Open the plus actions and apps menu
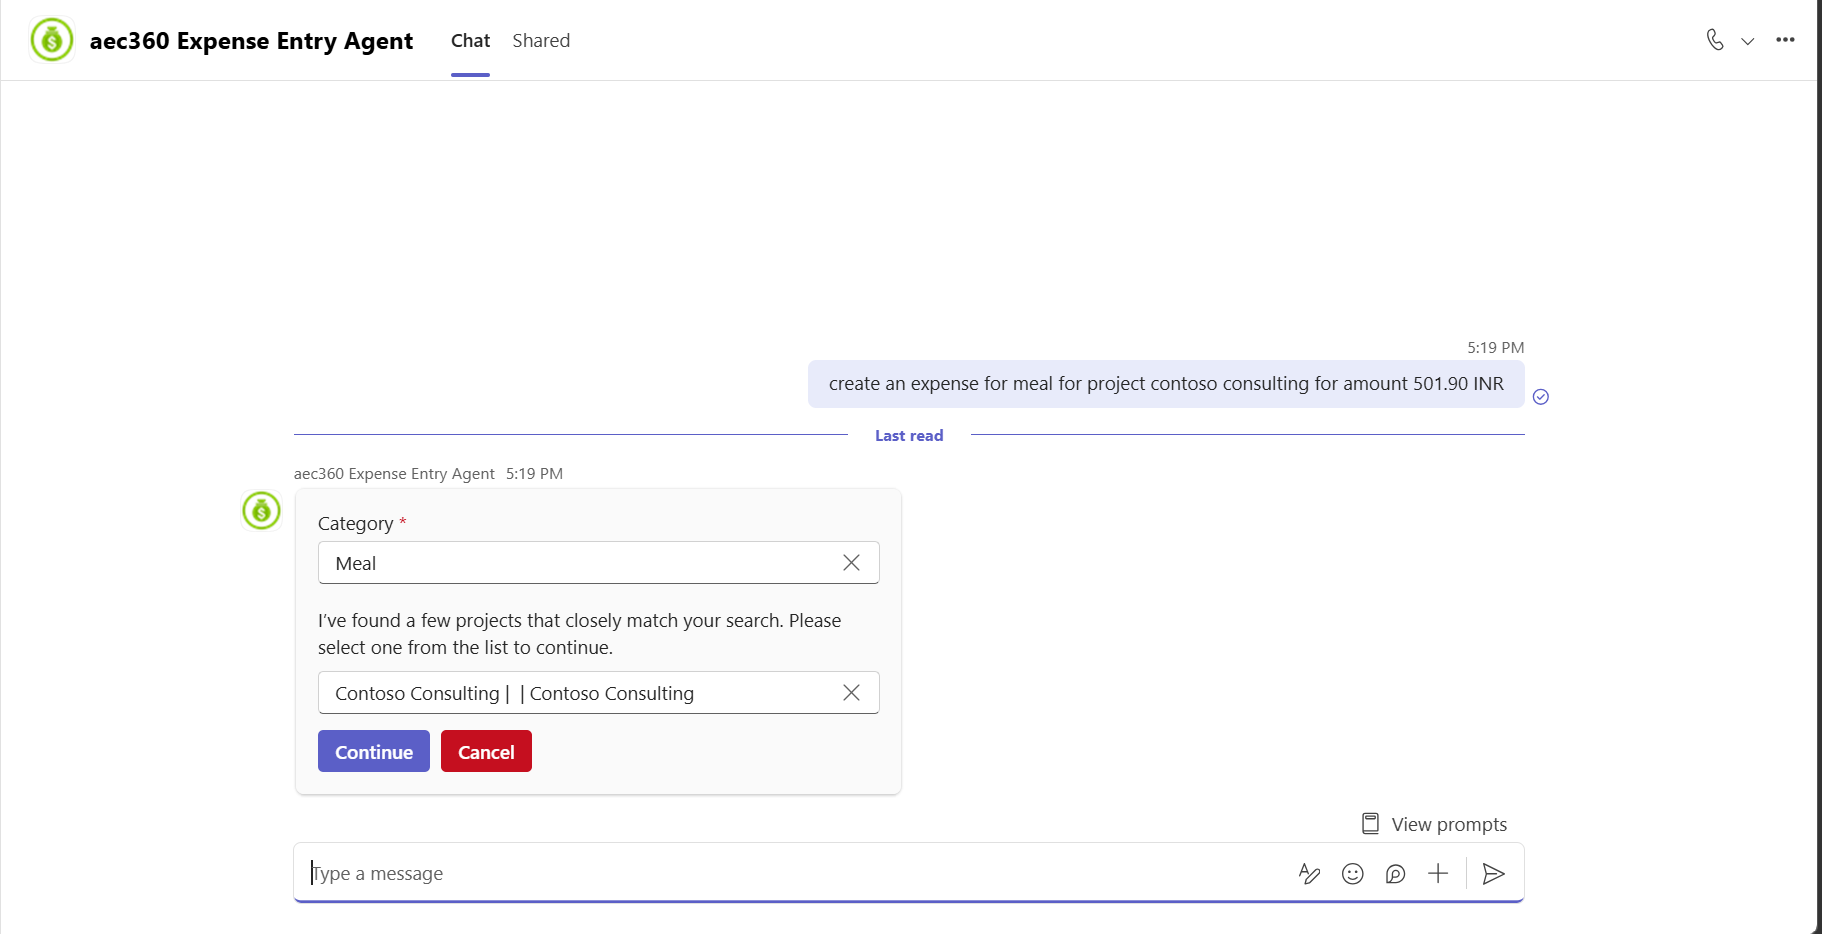 coord(1438,874)
